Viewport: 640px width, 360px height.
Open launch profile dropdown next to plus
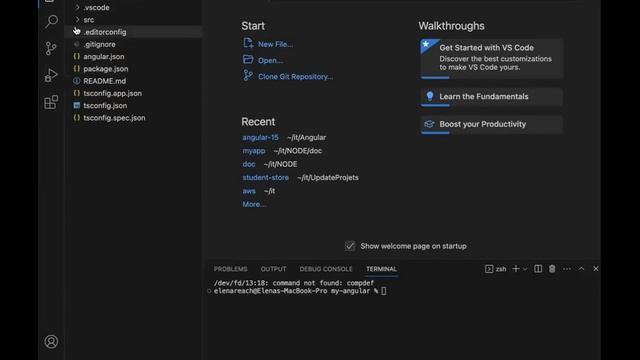click(x=525, y=269)
